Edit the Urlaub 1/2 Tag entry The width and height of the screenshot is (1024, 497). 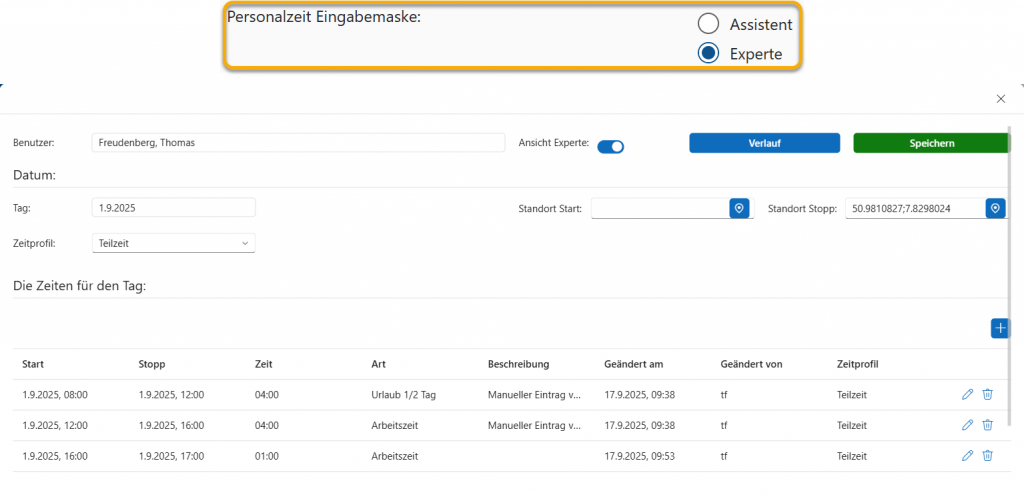point(967,395)
